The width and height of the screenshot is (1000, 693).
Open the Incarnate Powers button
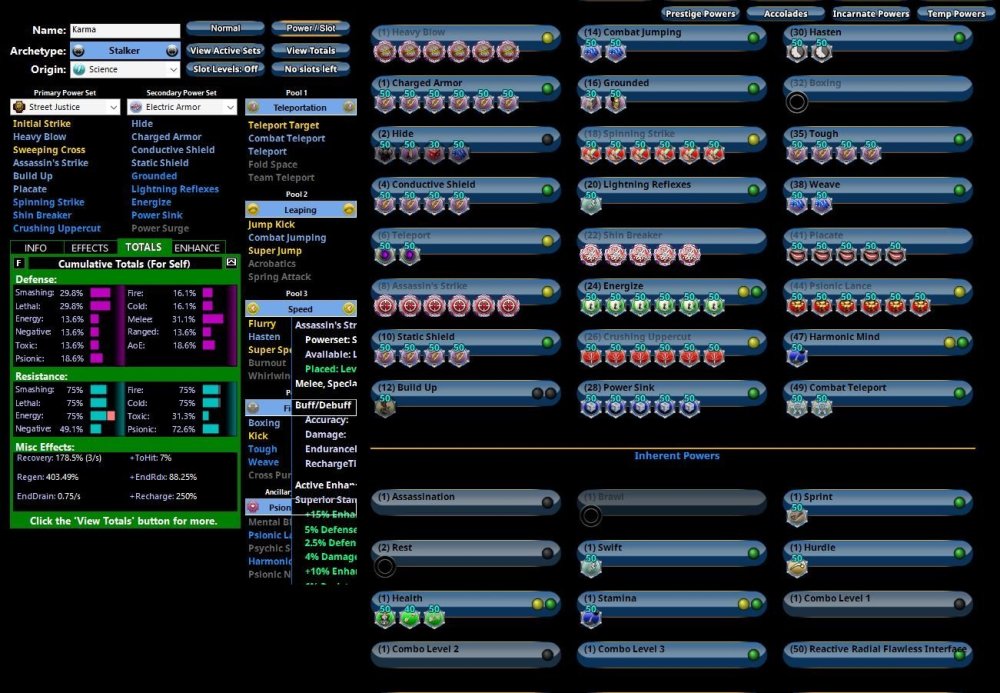coord(871,13)
